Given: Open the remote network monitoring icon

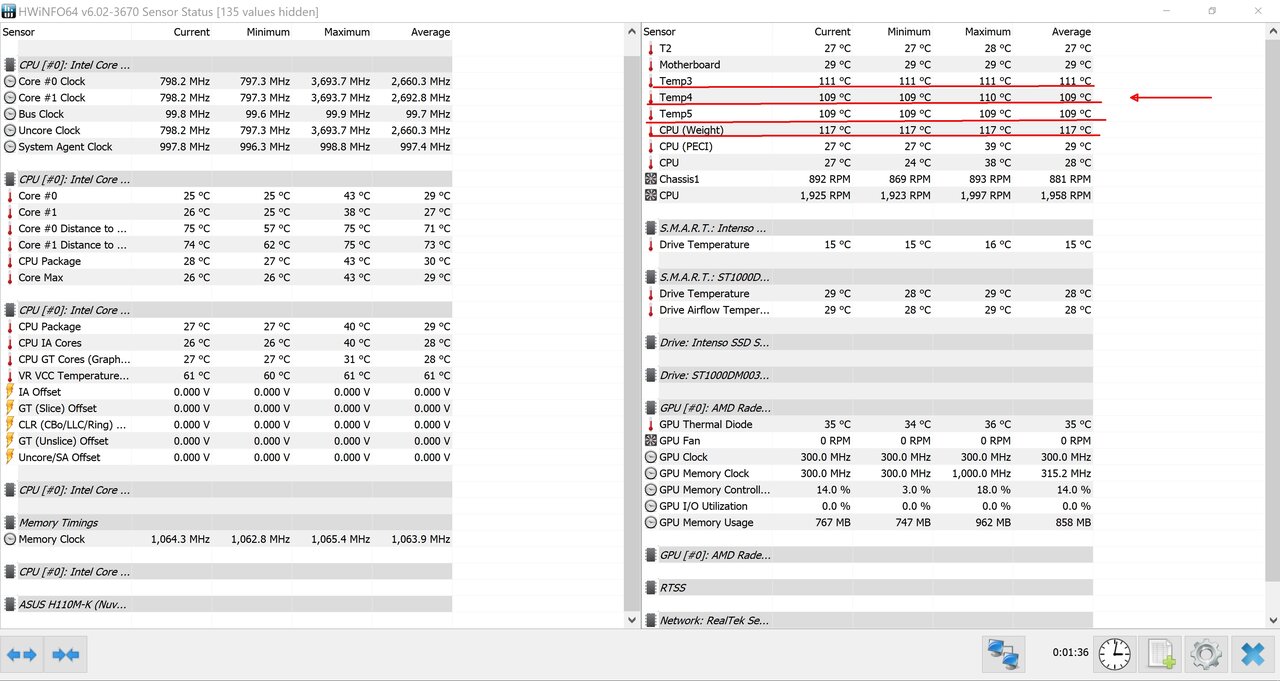Looking at the screenshot, I should (1003, 655).
